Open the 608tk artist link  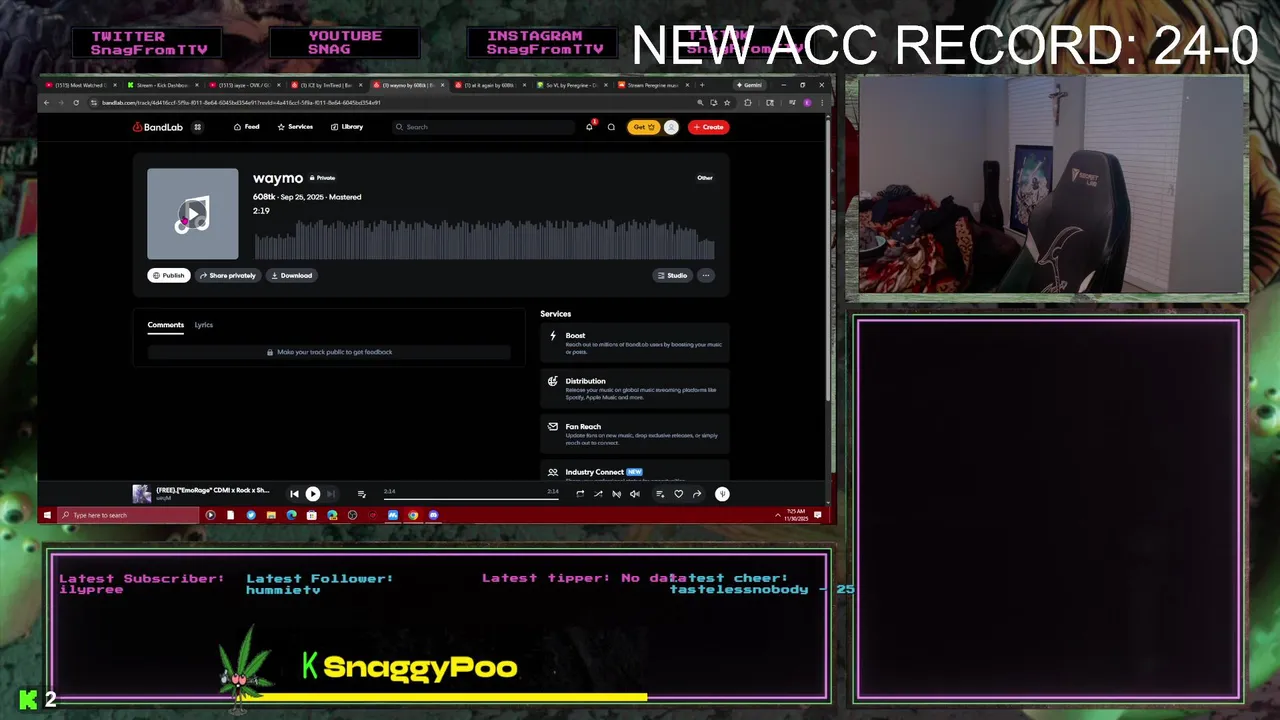click(x=263, y=197)
